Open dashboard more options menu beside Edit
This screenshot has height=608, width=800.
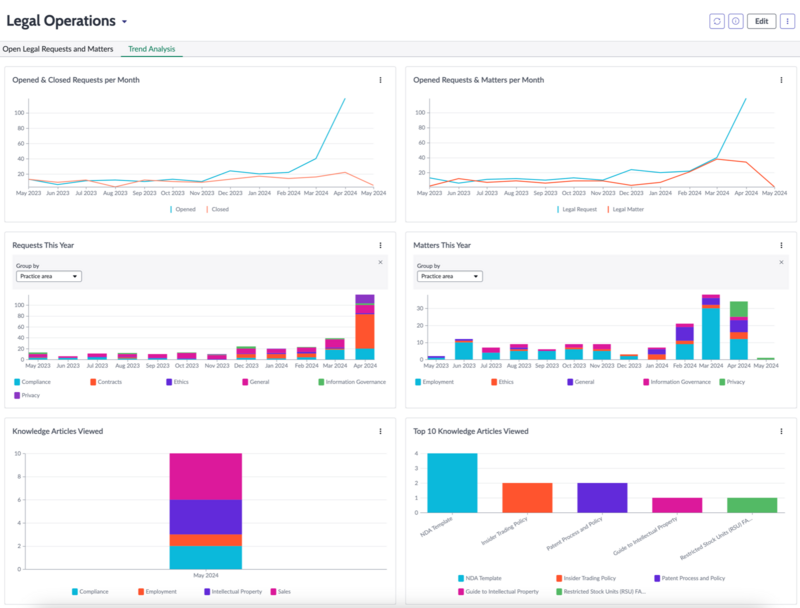(787, 21)
